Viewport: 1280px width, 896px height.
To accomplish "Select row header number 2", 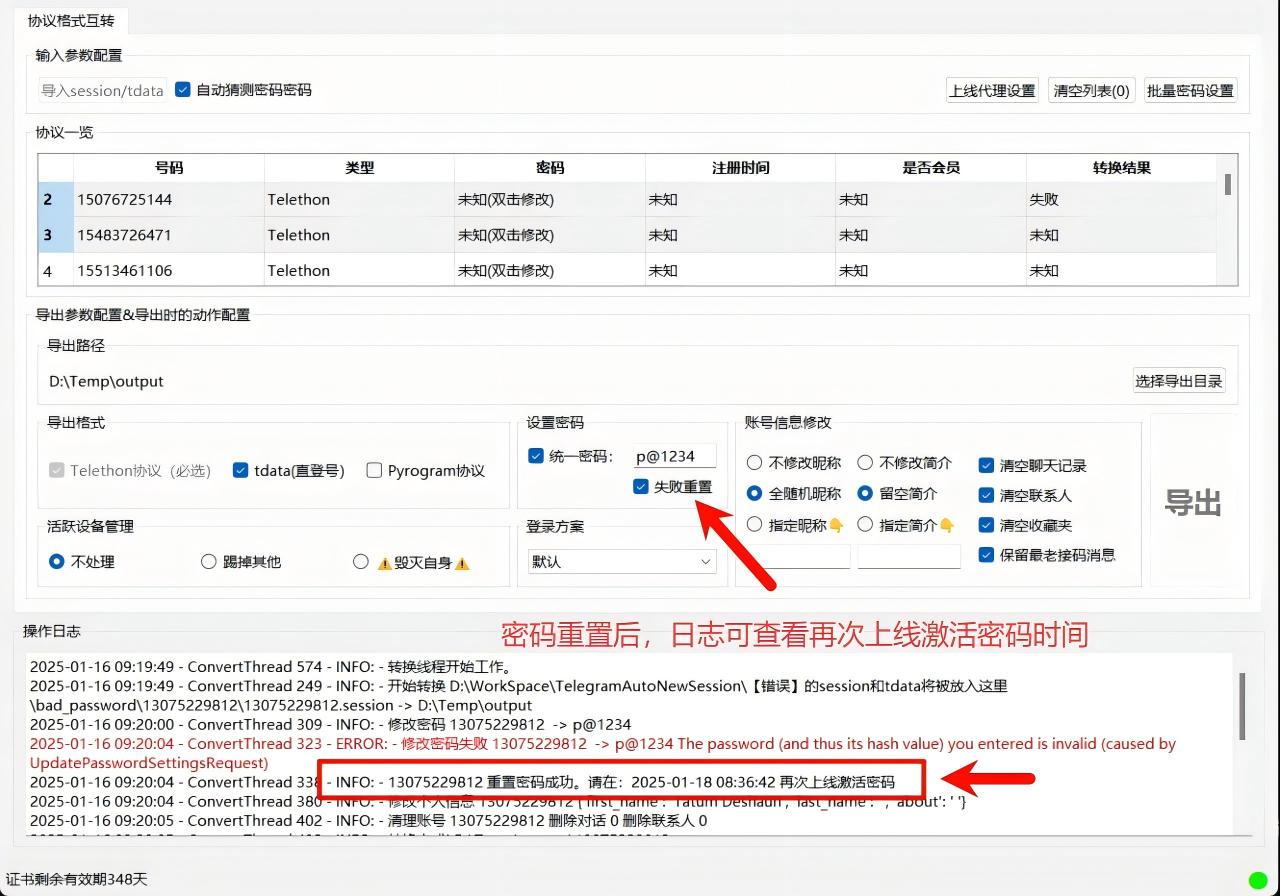I will (x=56, y=199).
